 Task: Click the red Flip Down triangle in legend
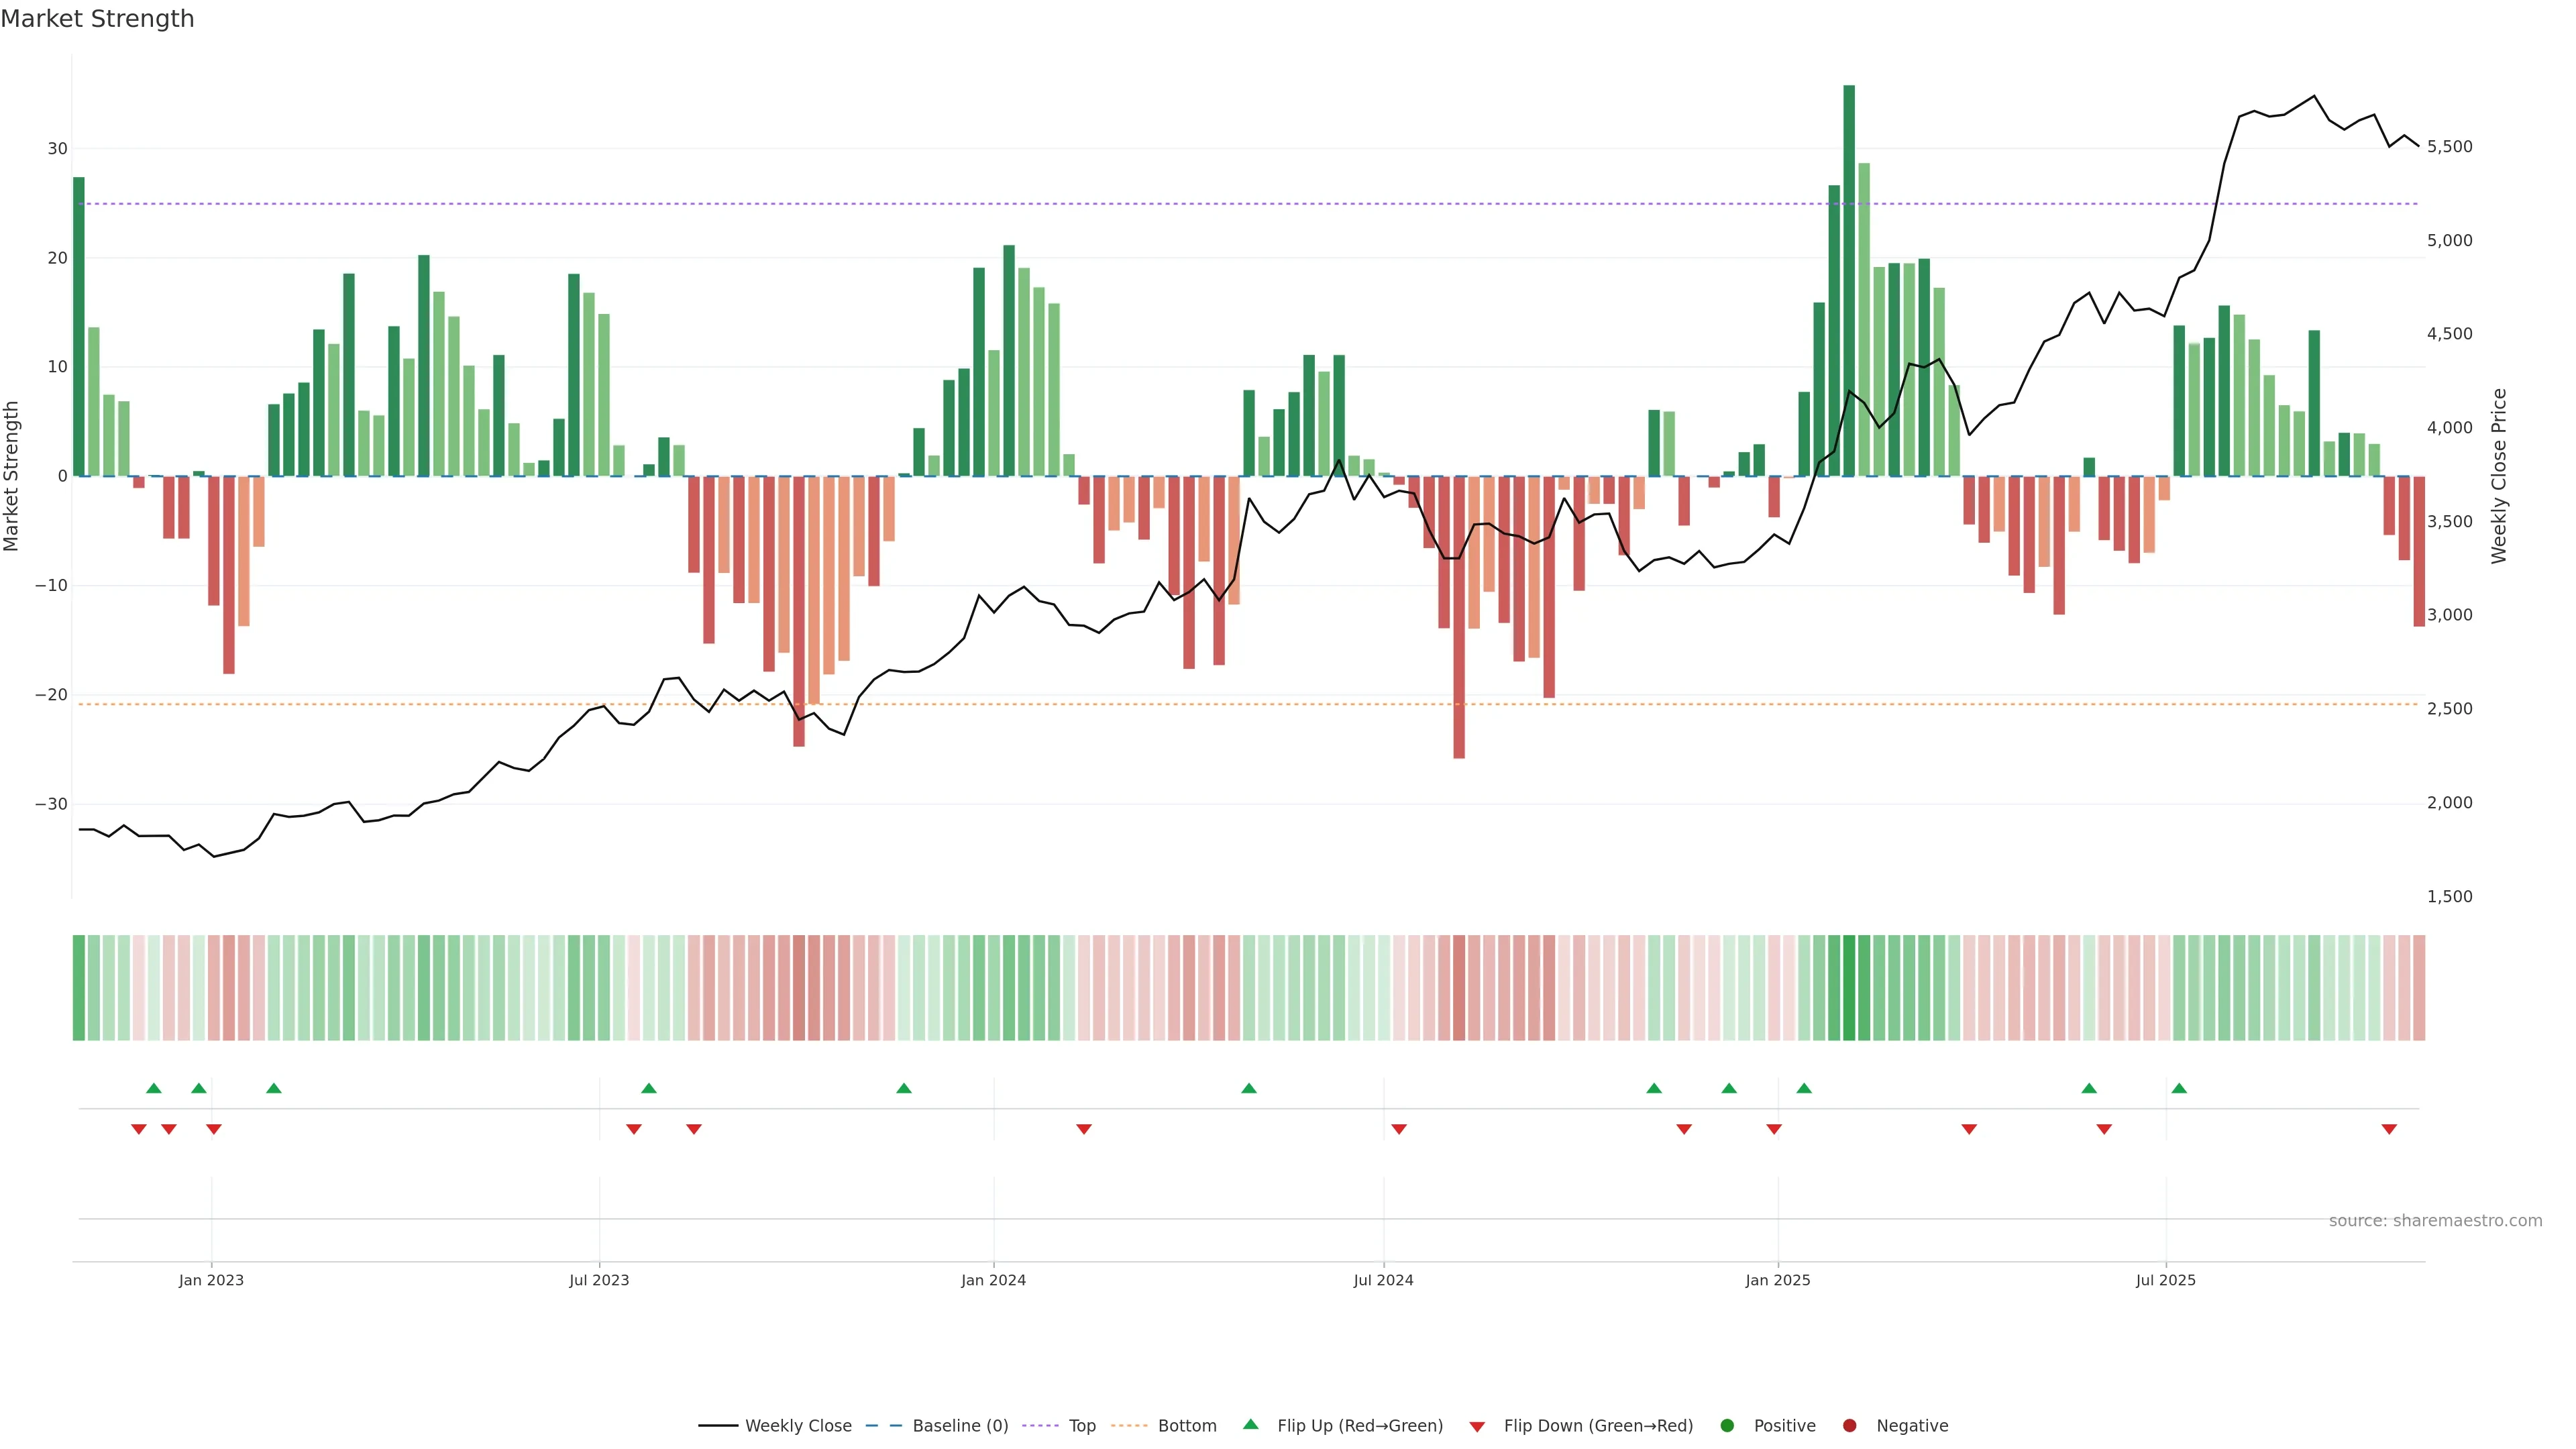[x=1477, y=1427]
